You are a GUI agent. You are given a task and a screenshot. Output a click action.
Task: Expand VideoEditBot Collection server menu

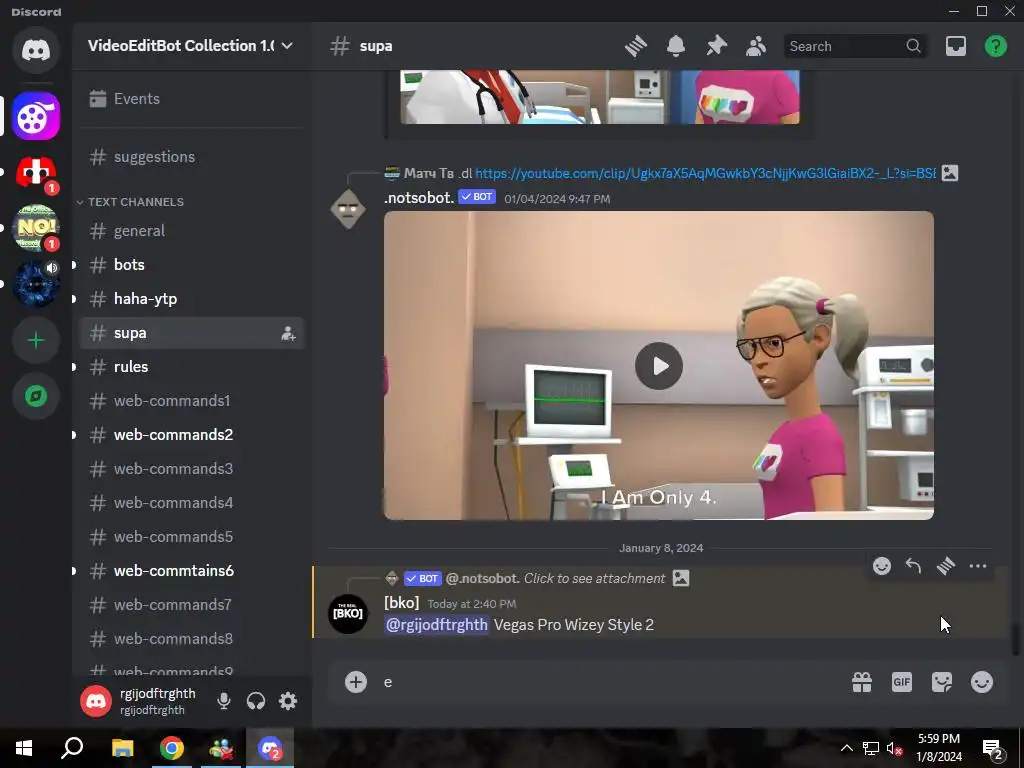191,46
